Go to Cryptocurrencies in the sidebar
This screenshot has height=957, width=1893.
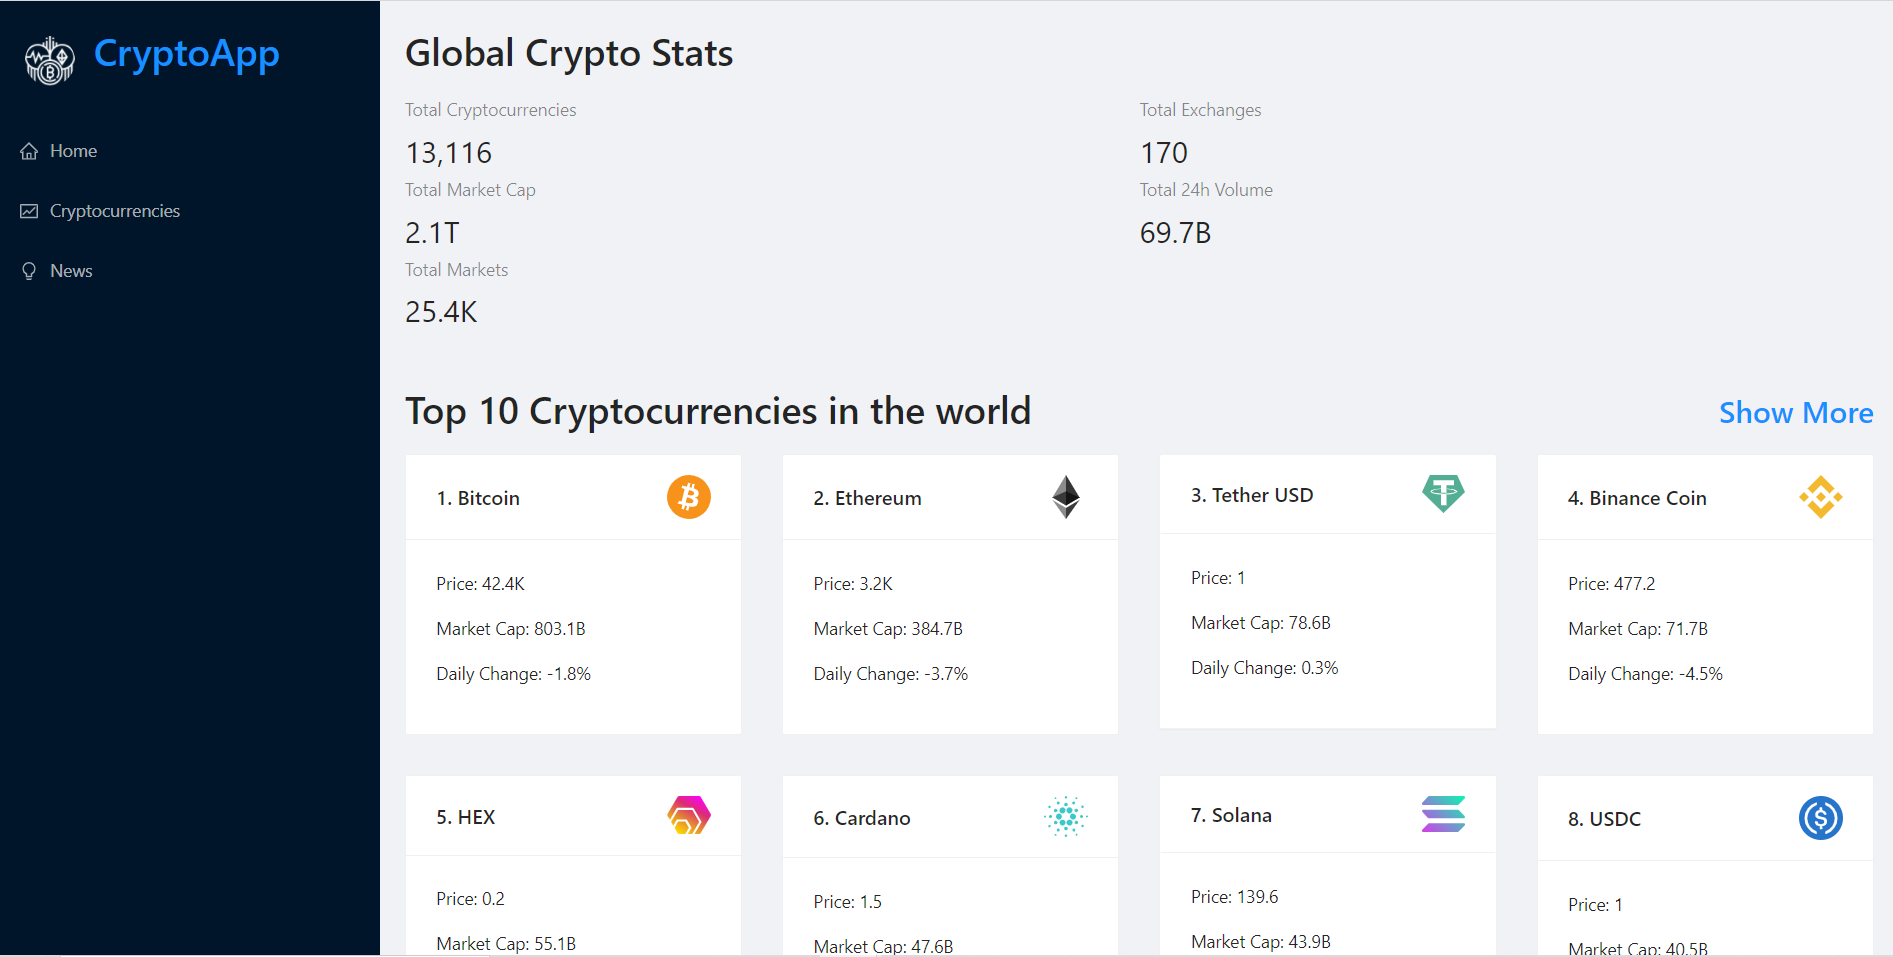114,211
